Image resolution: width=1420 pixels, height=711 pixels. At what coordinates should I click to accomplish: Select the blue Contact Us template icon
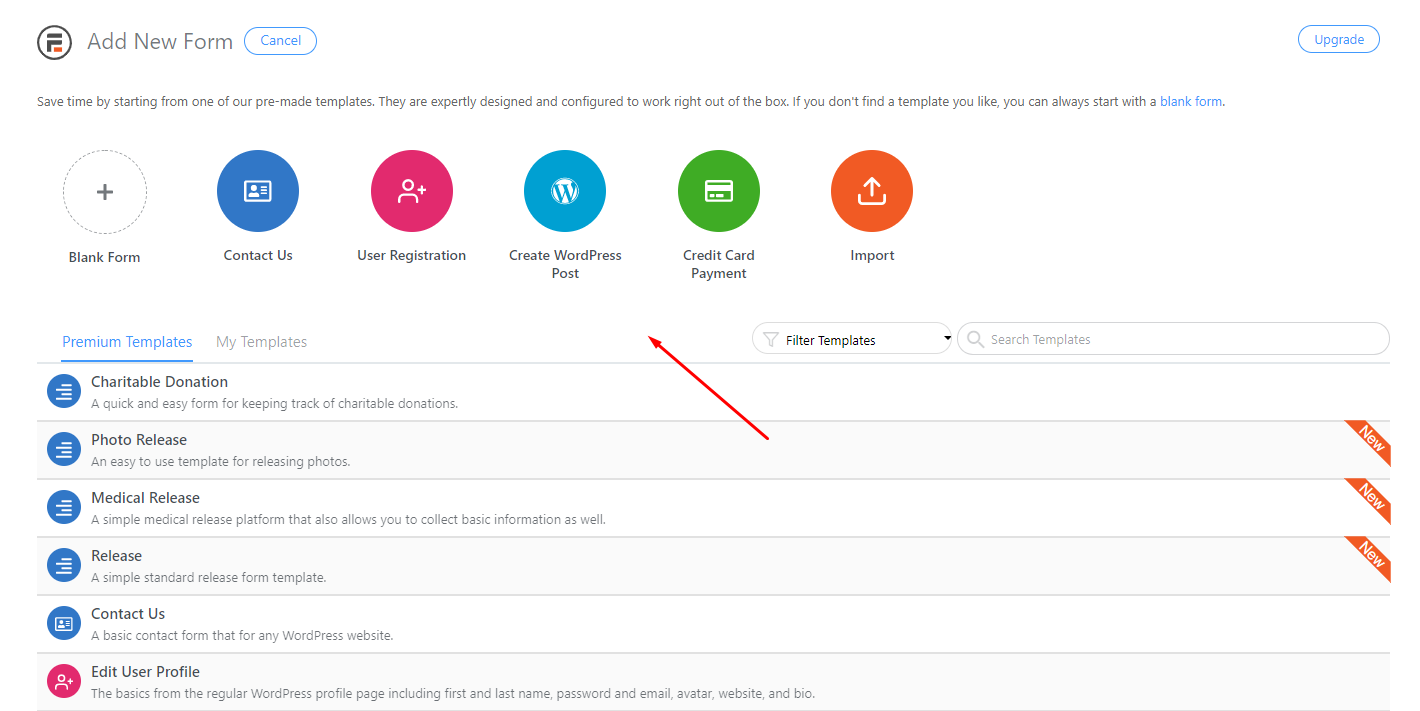point(258,191)
